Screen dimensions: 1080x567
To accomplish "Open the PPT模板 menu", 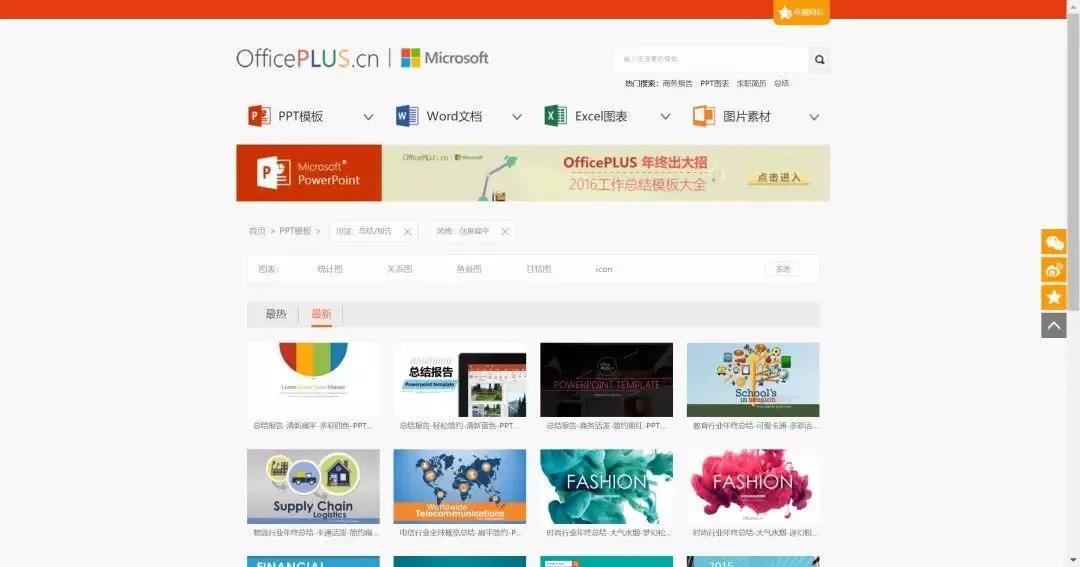I will [300, 116].
